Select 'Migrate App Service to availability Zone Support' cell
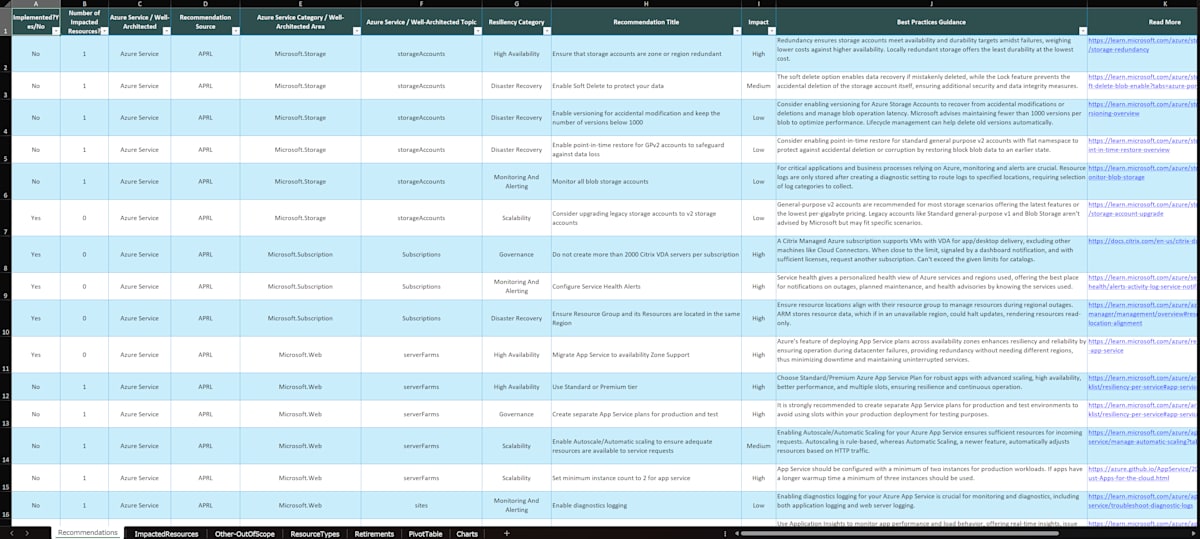The height and width of the screenshot is (539, 1200). (645, 354)
